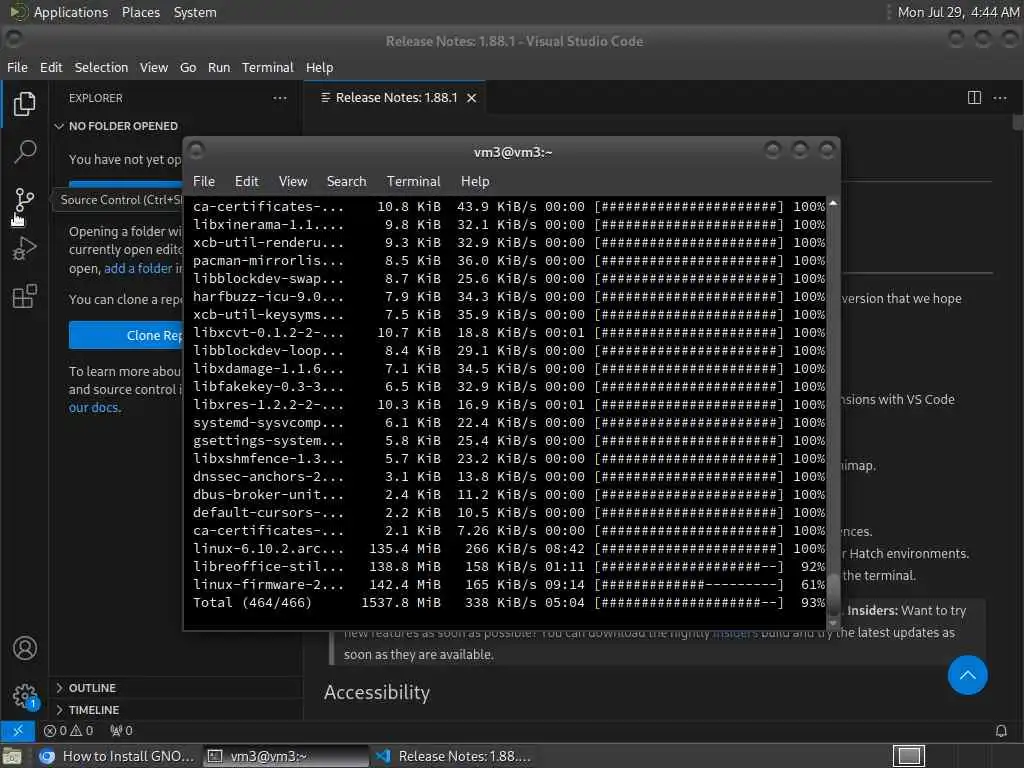Switch to Release Notes taskbar item

(453, 756)
